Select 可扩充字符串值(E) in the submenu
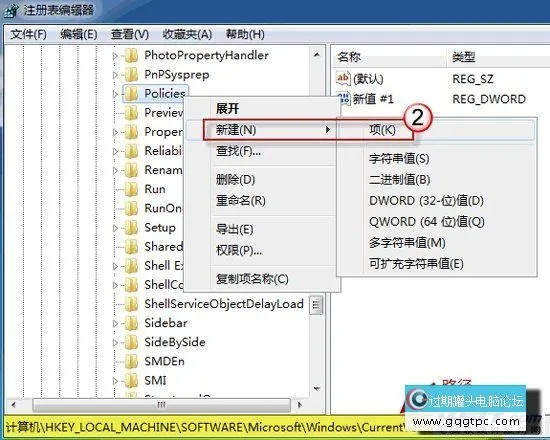The width and height of the screenshot is (550, 440). (x=436, y=264)
